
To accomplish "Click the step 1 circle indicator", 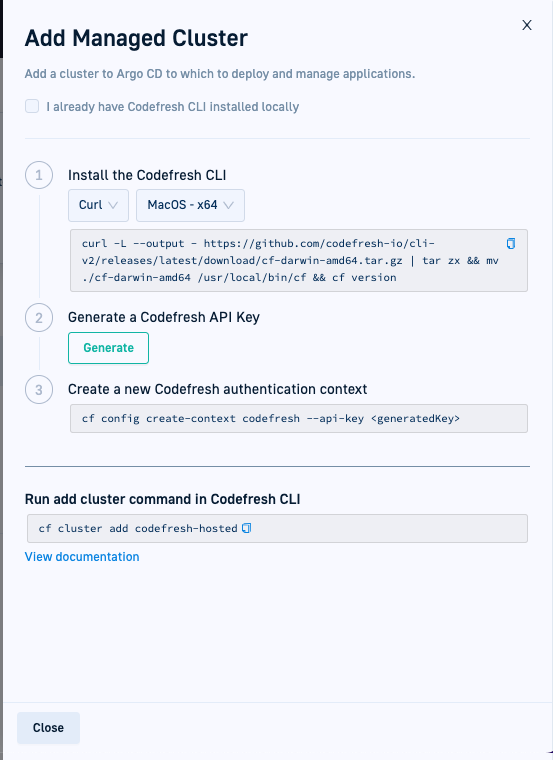I will [39, 175].
